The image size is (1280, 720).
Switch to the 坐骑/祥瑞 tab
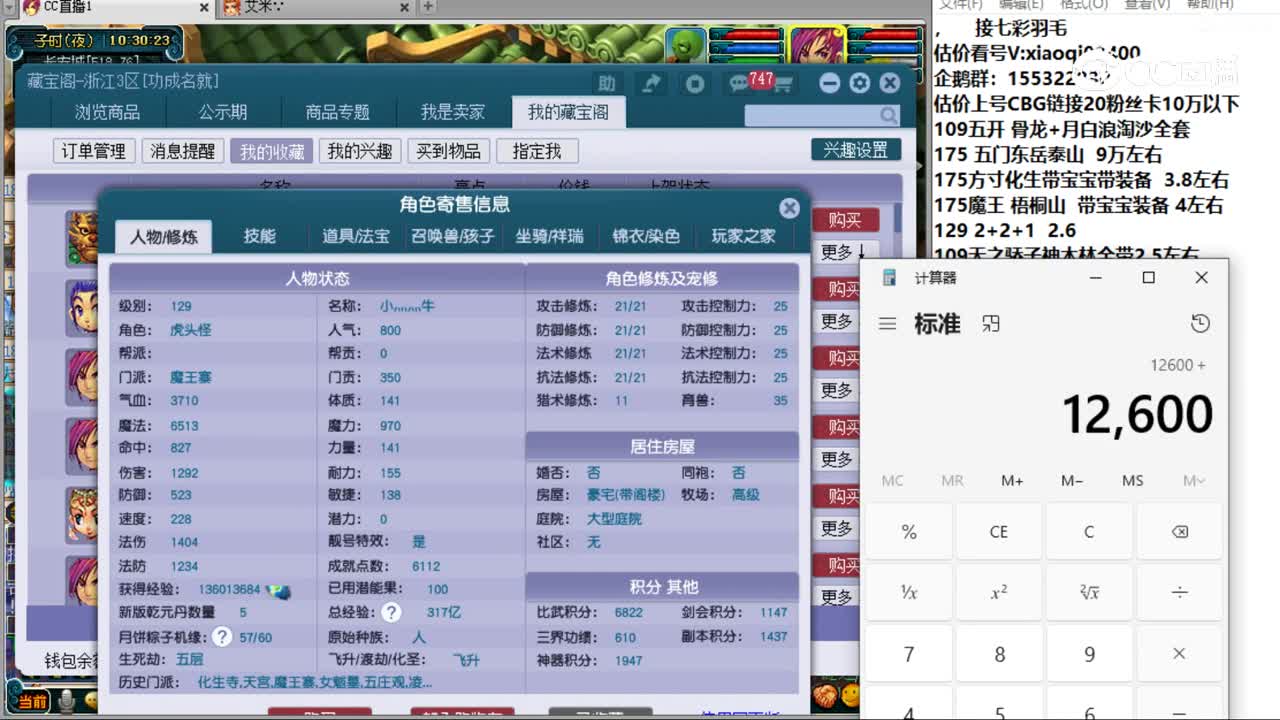(x=549, y=237)
